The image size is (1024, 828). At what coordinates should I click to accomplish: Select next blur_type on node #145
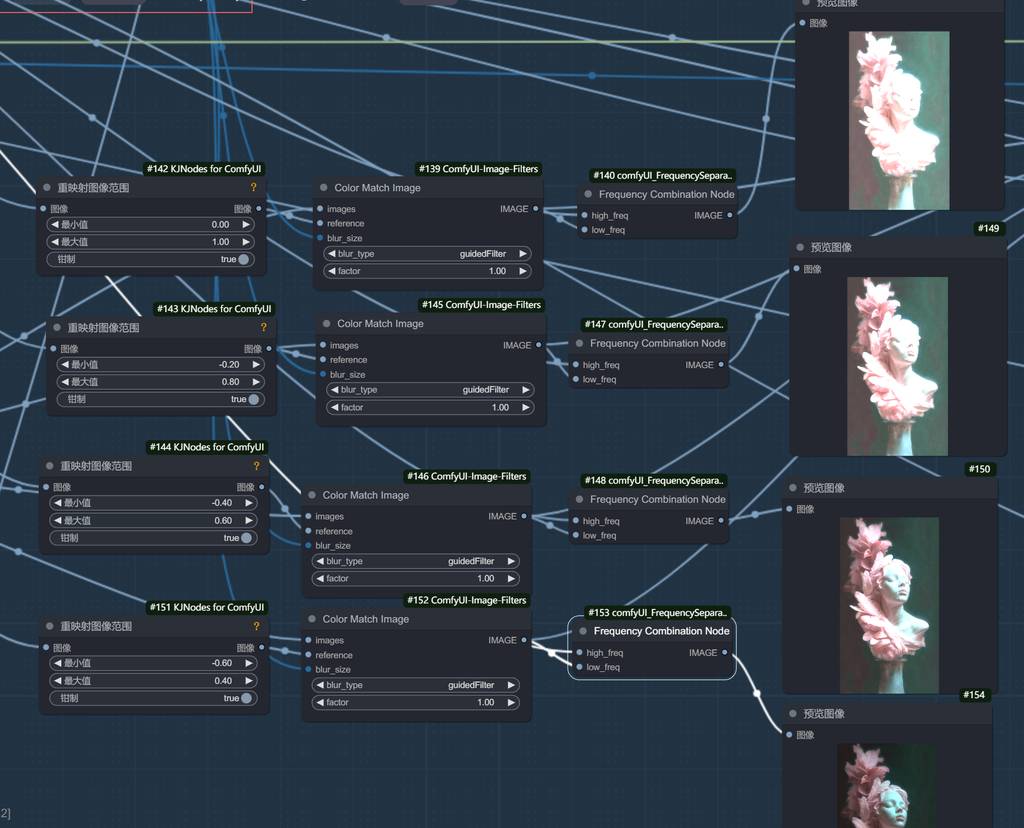[x=526, y=390]
